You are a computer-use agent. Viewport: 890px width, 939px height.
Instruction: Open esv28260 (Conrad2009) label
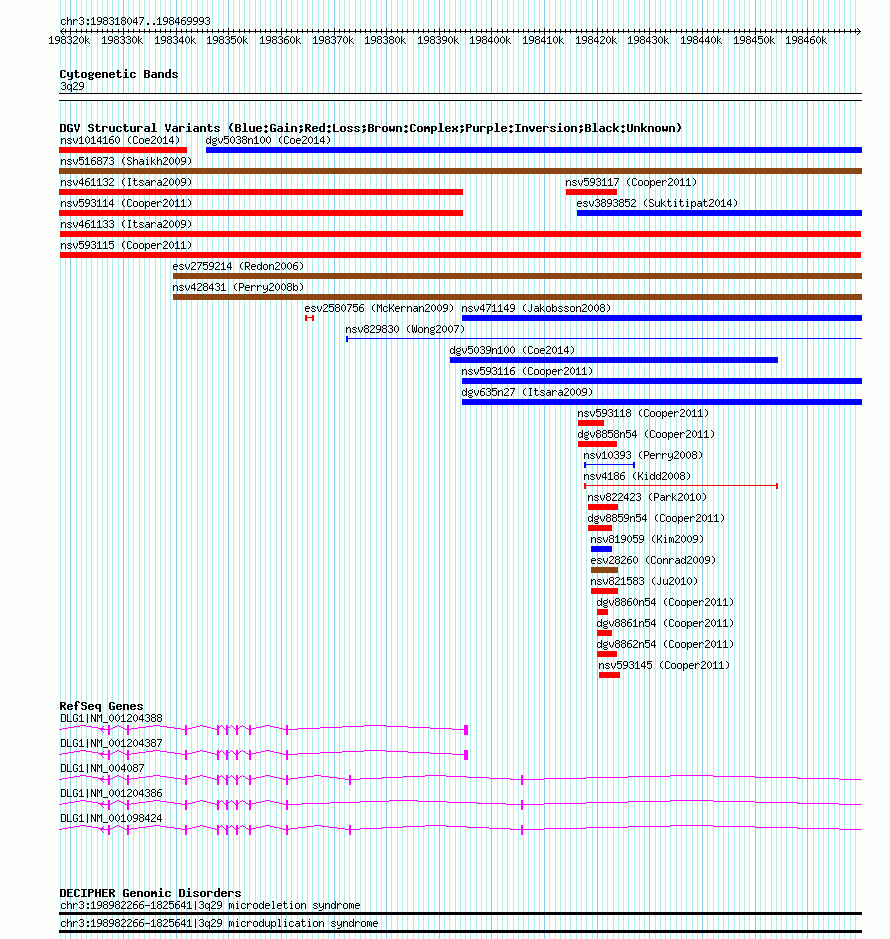point(653,560)
